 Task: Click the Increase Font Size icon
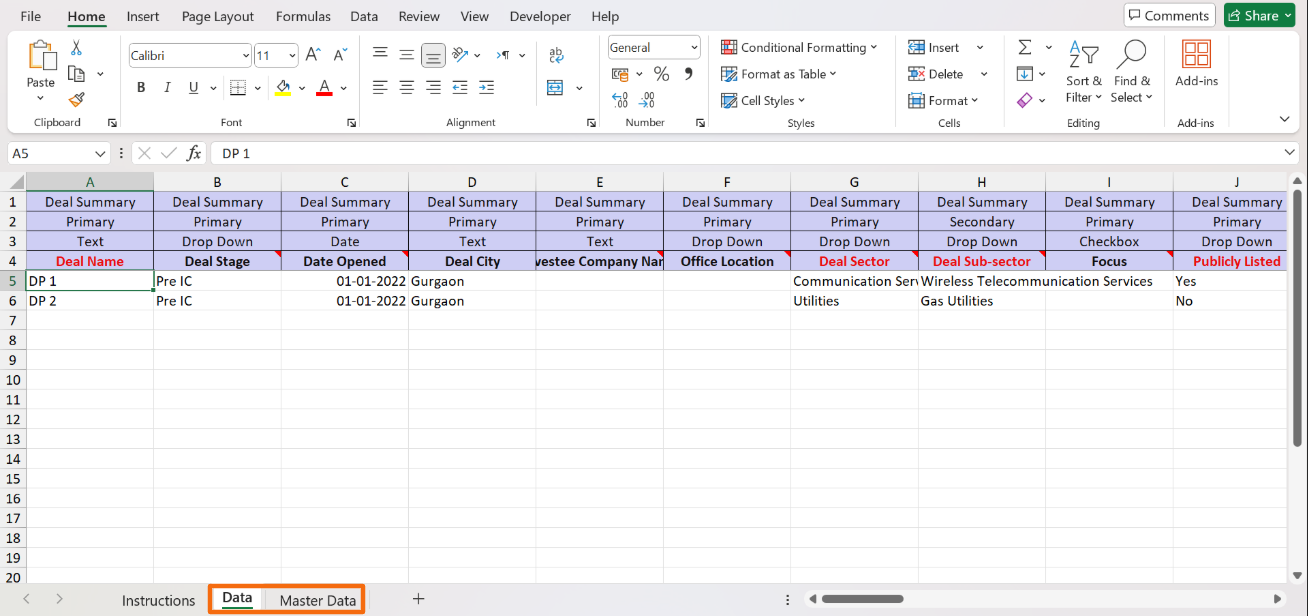click(313, 56)
